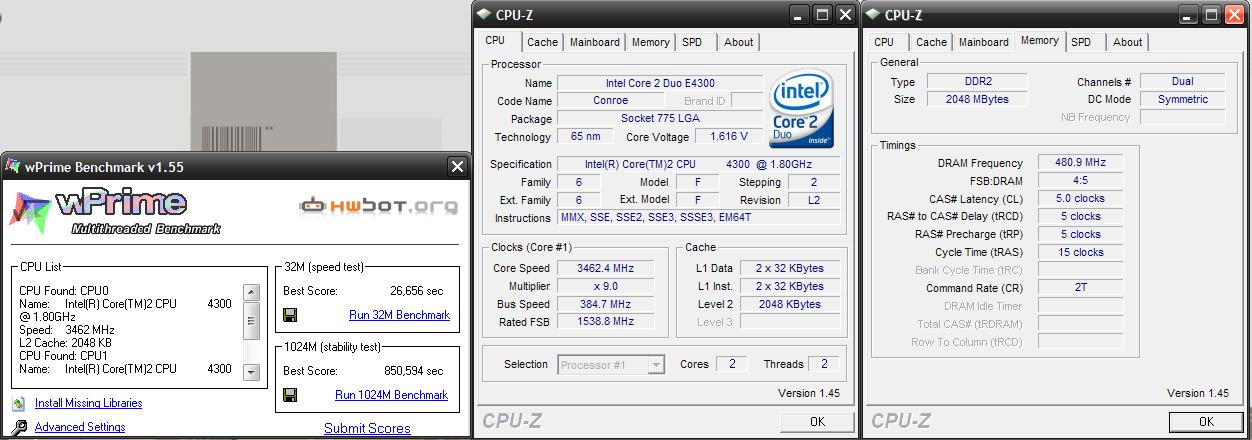Open the Advanced Settings link
This screenshot has height=440, width=1252.
(80, 428)
